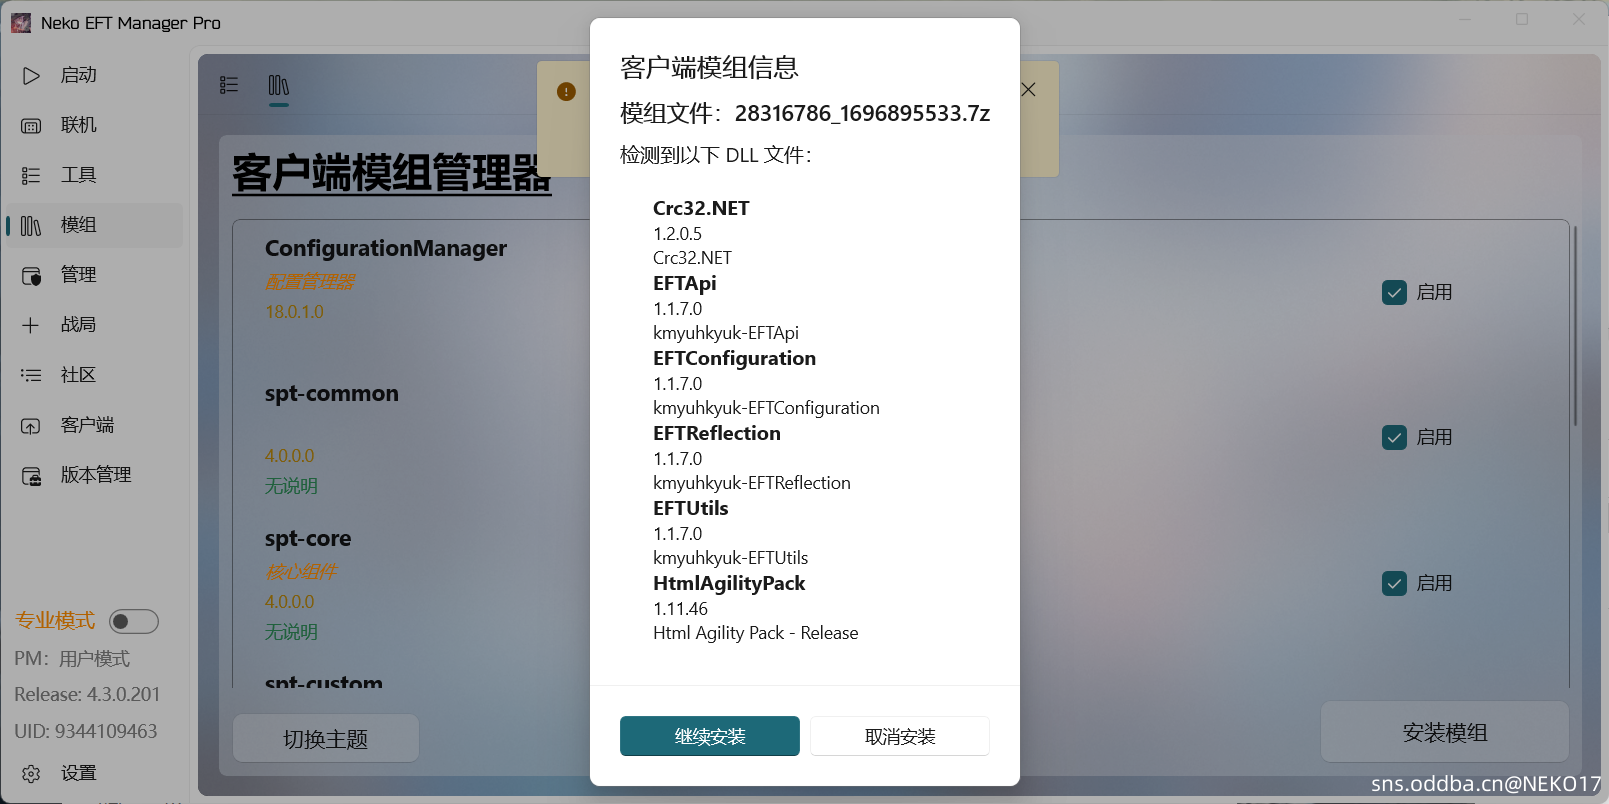1609x804 pixels.
Task: Switch to list view tab icon
Action: [229, 85]
